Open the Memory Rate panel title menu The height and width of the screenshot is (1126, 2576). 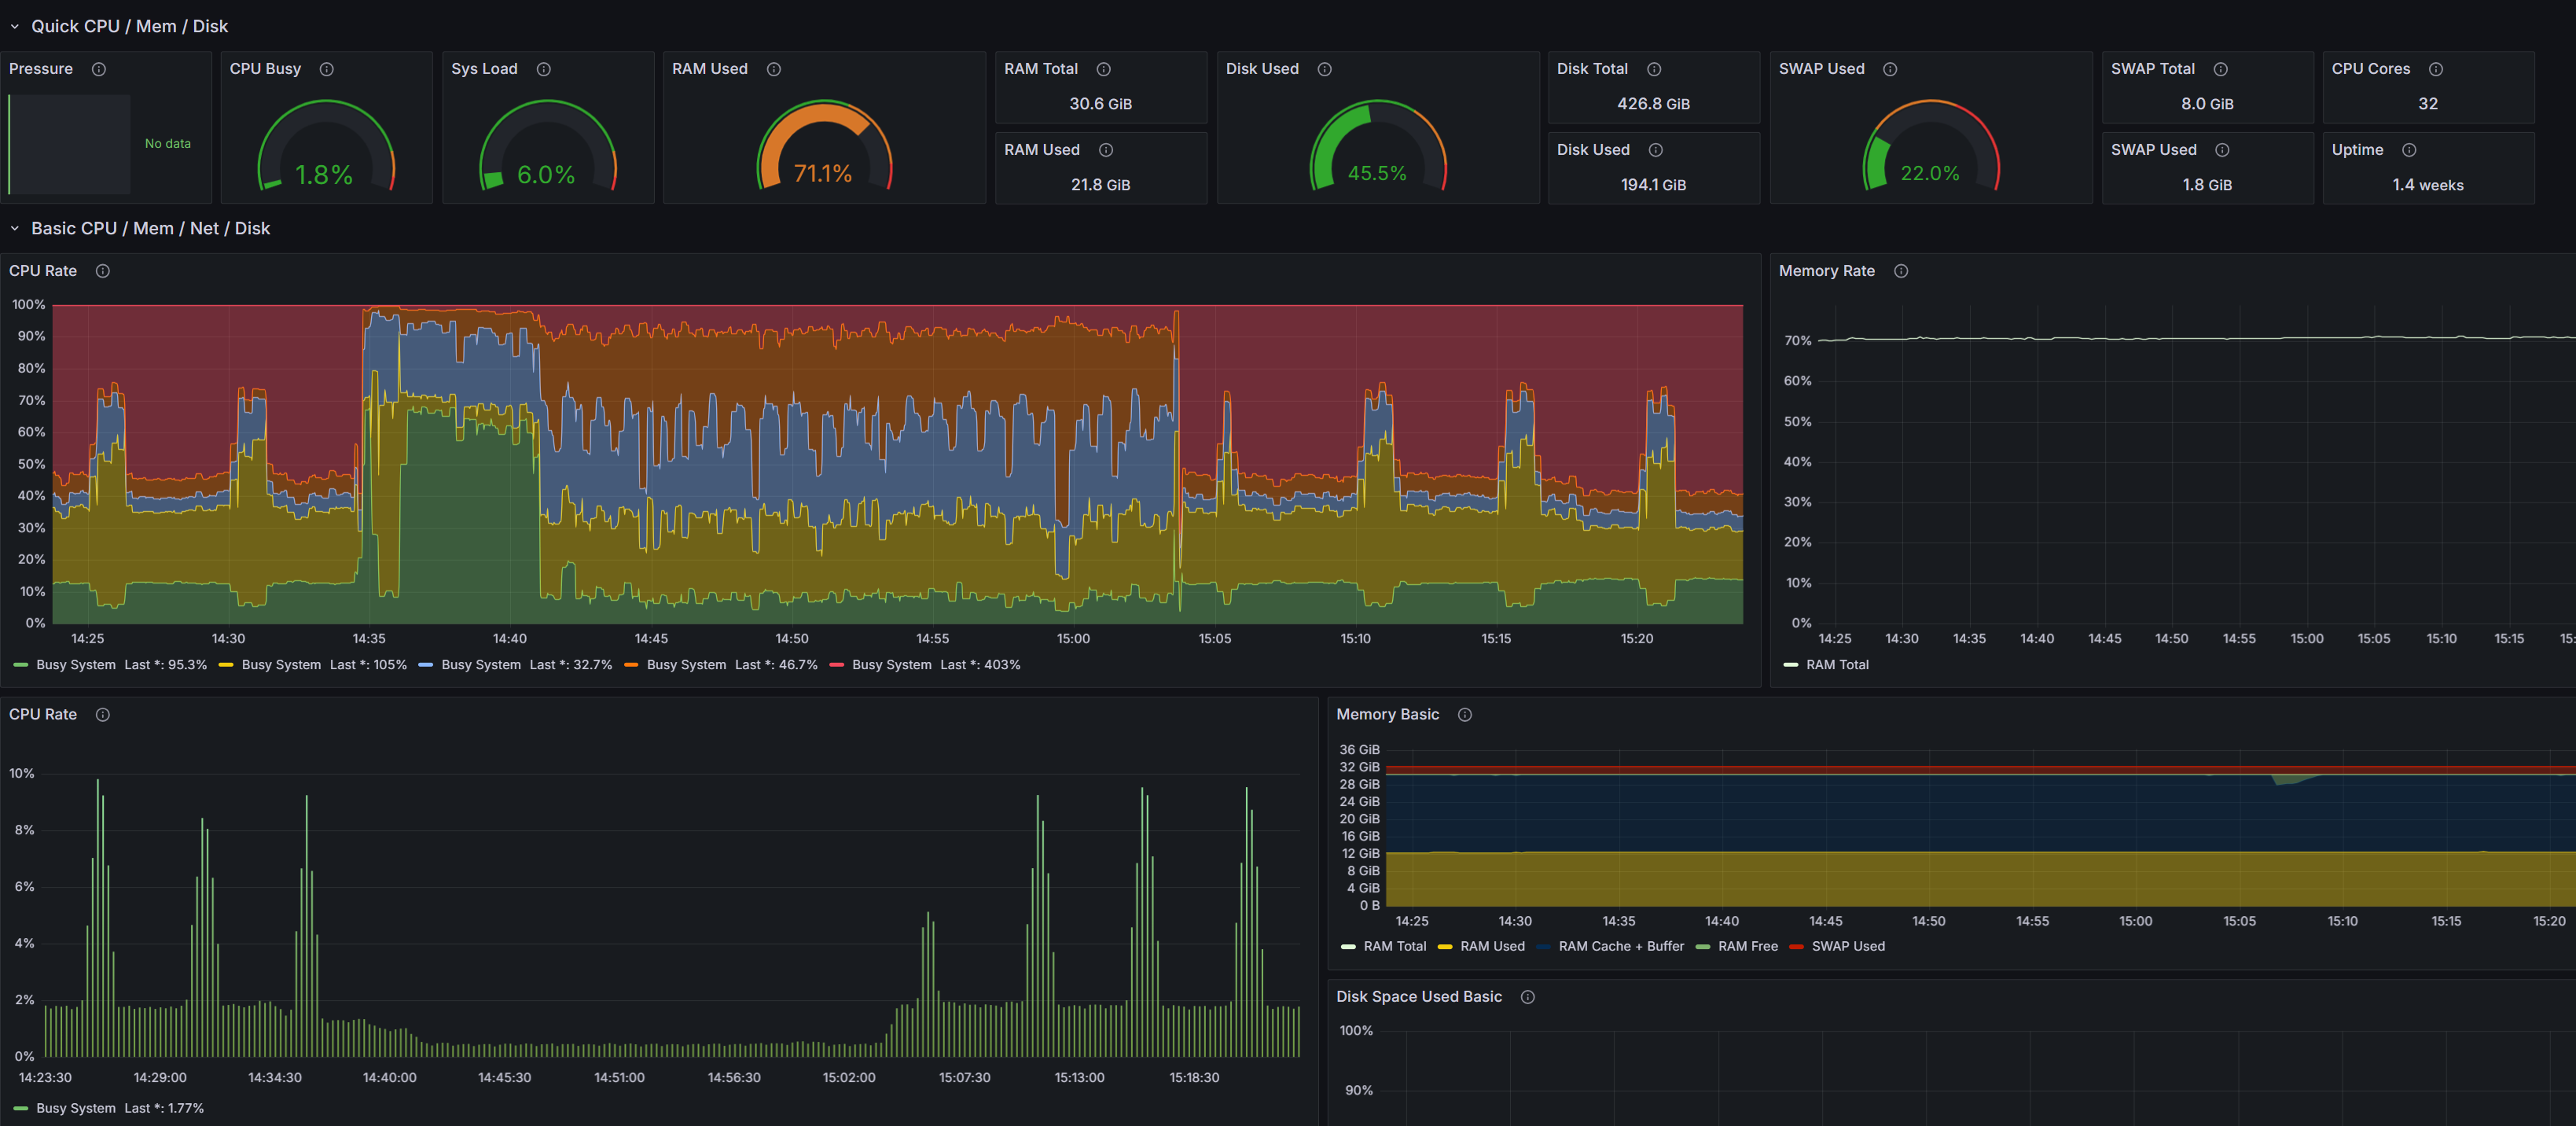(1826, 271)
